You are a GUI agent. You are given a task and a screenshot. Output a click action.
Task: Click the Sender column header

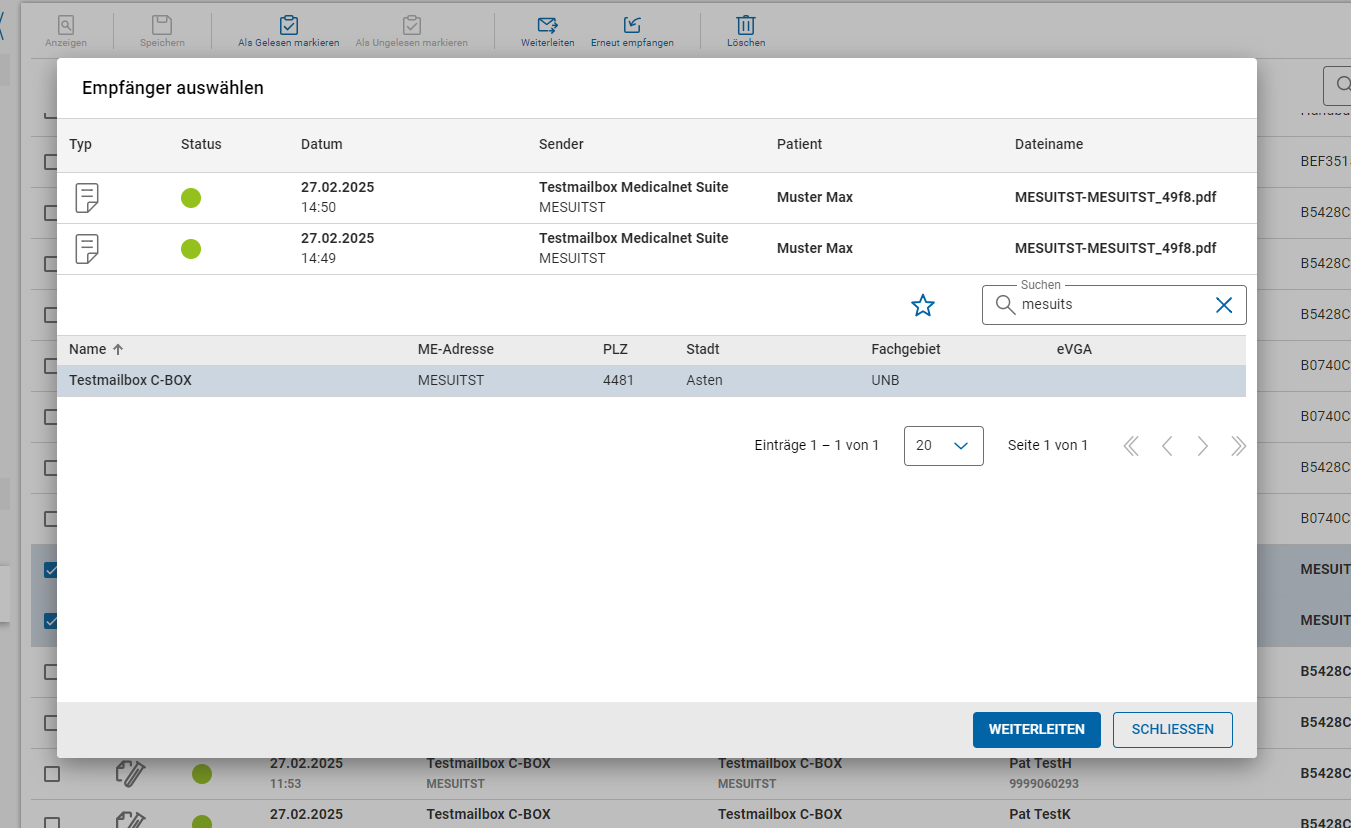[561, 144]
